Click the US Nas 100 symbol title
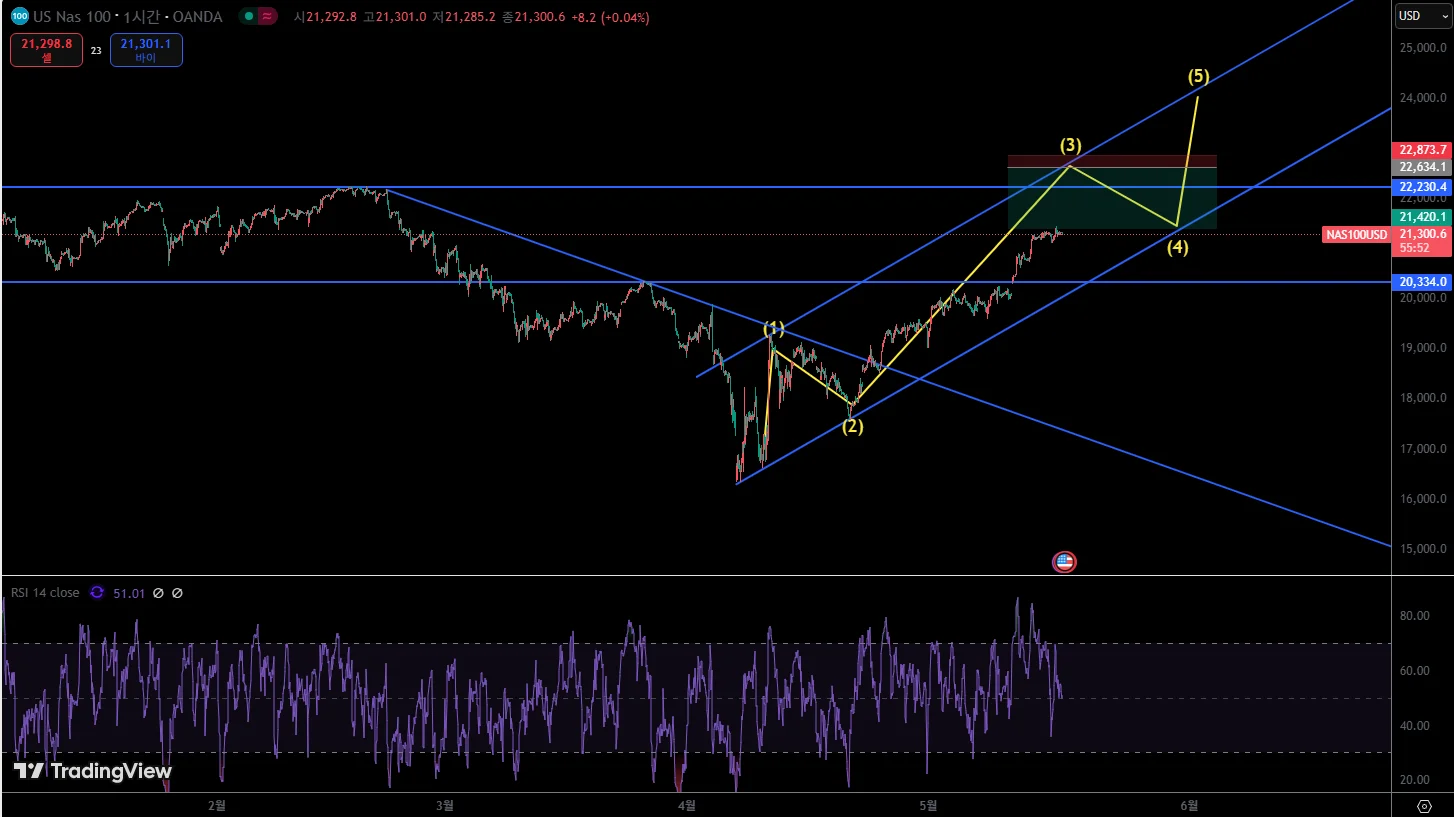 [x=72, y=17]
